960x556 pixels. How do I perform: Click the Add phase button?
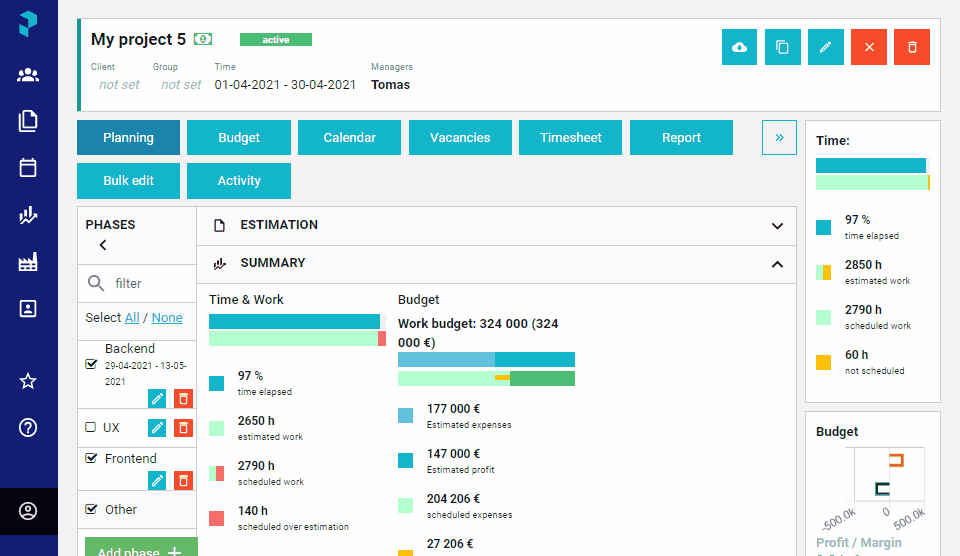[x=141, y=547]
